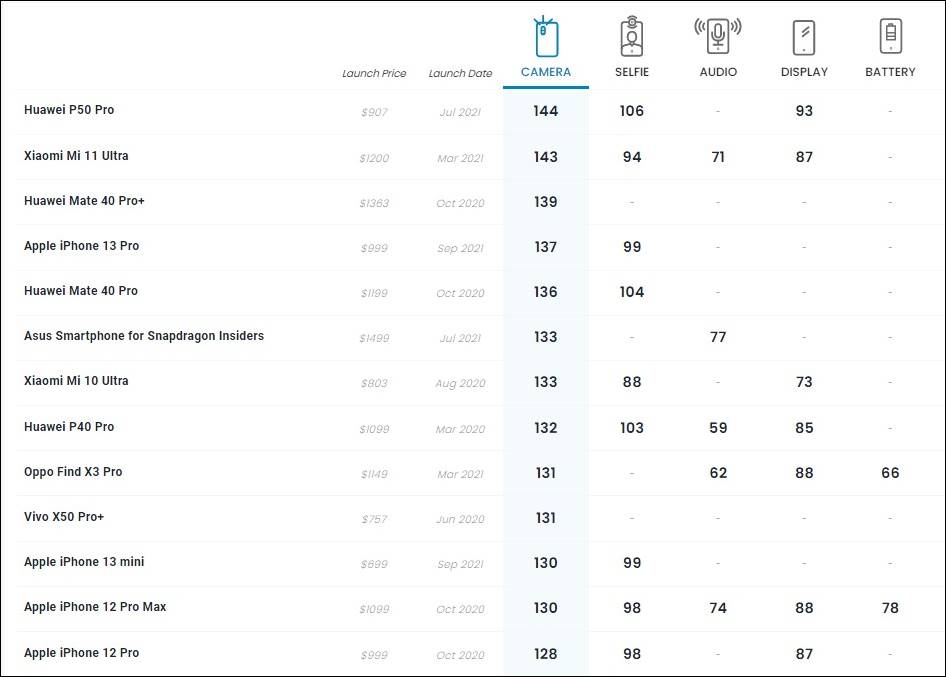Screen dimensions: 946x677
Task: Select the Huawei Mate 40 Pro name
Action: click(x=81, y=291)
